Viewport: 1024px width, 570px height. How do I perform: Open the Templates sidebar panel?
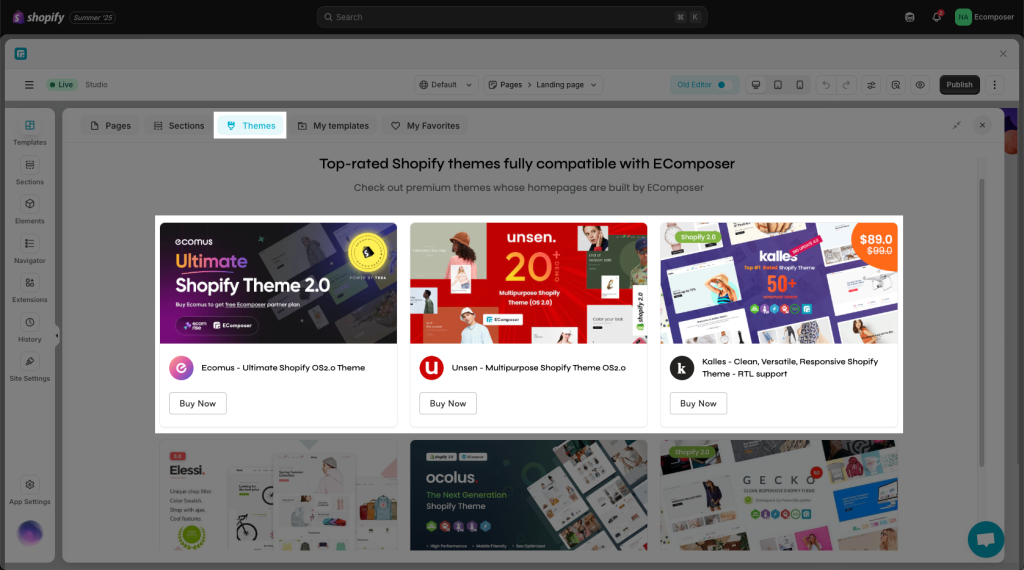[x=29, y=133]
